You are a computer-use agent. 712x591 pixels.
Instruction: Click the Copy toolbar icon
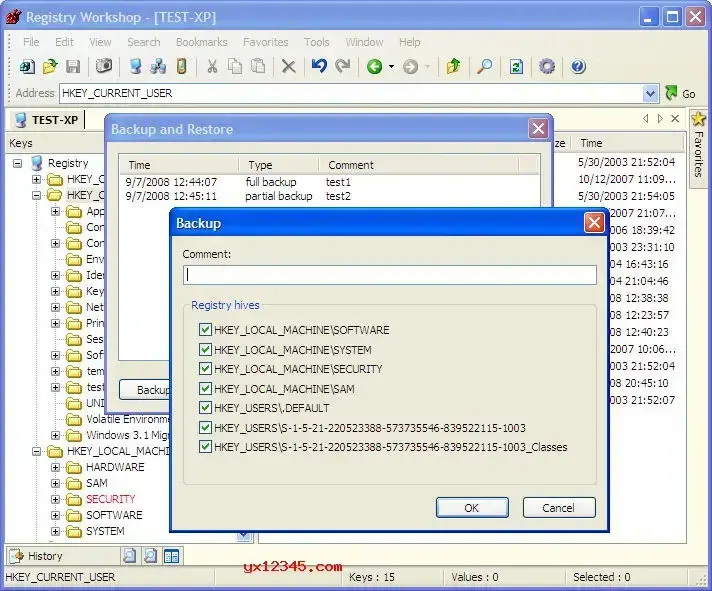click(235, 67)
